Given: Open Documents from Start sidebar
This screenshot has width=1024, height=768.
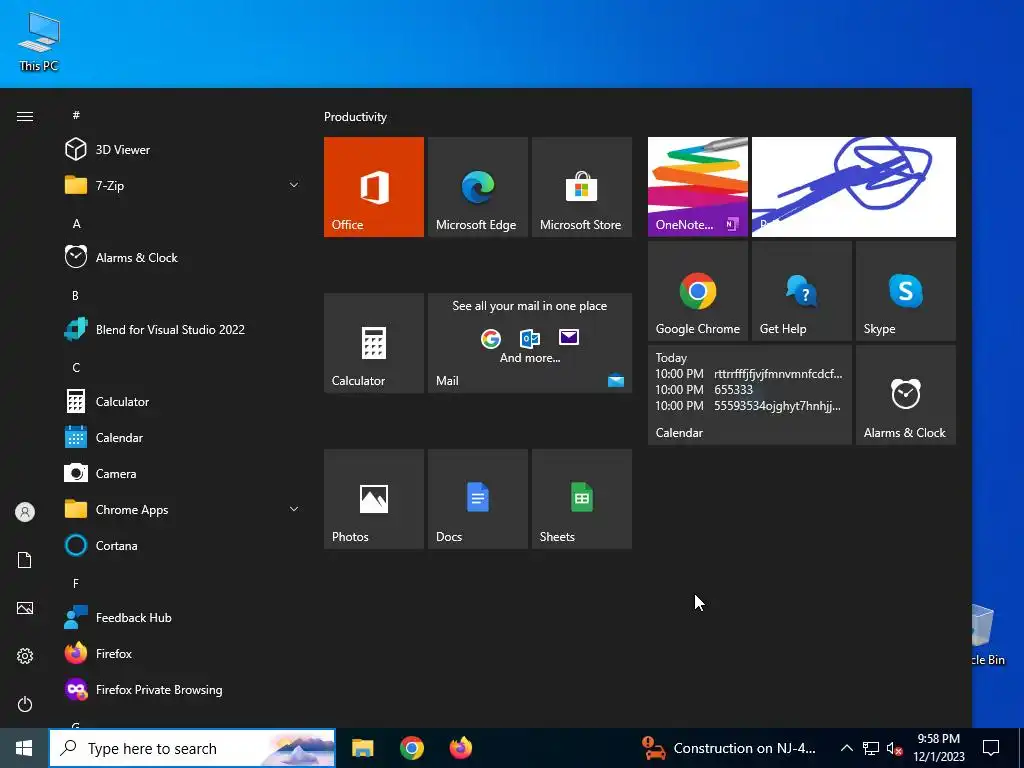Looking at the screenshot, I should (25, 560).
